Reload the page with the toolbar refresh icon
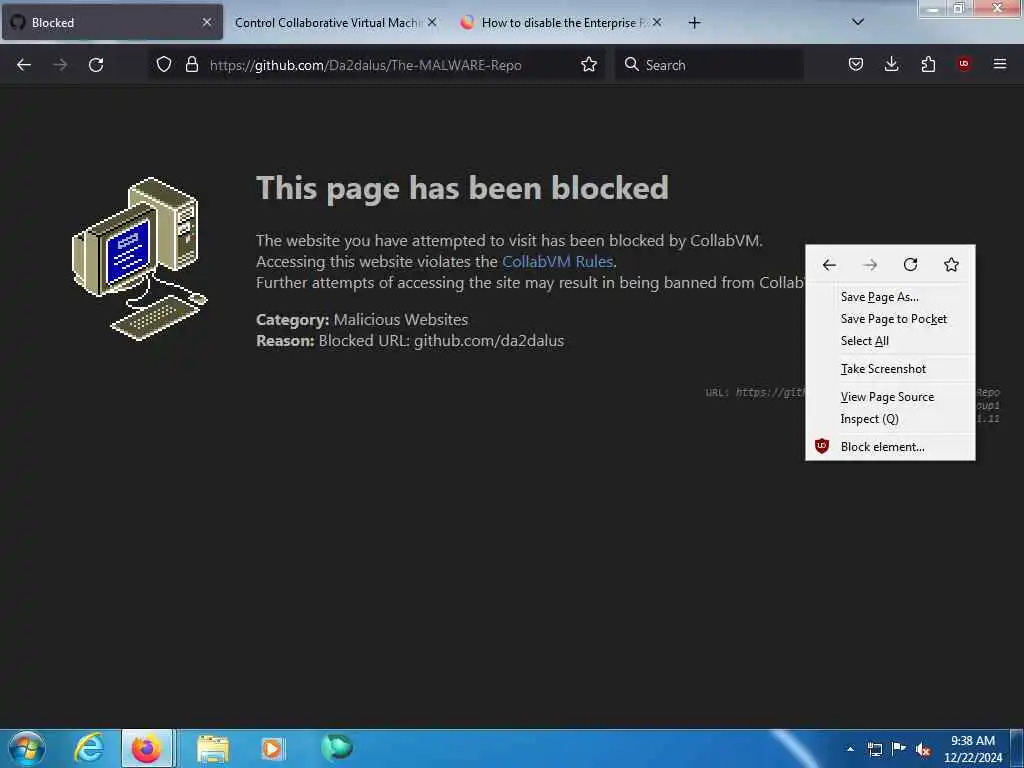This screenshot has width=1024, height=768. (96, 65)
